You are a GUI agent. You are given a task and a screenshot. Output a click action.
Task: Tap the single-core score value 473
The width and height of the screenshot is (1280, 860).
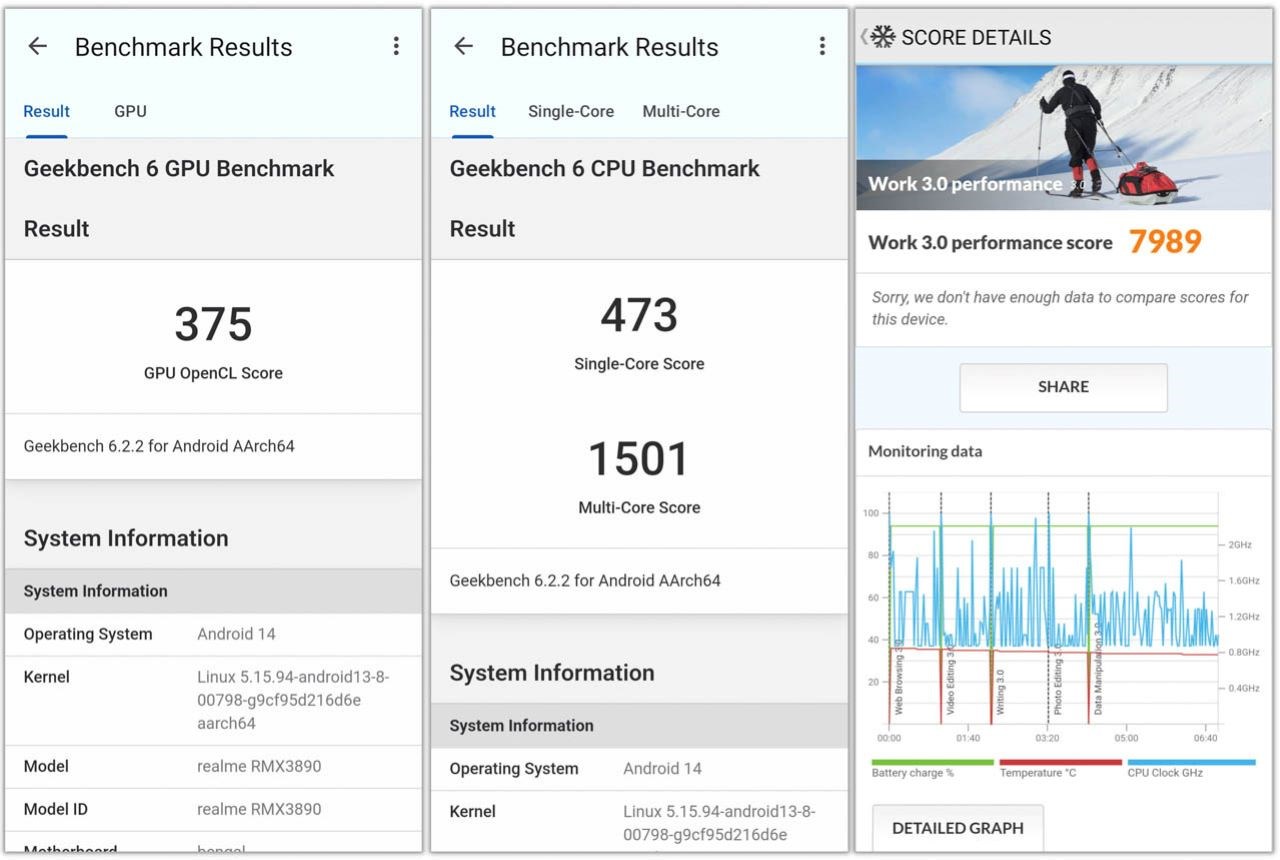tap(639, 315)
